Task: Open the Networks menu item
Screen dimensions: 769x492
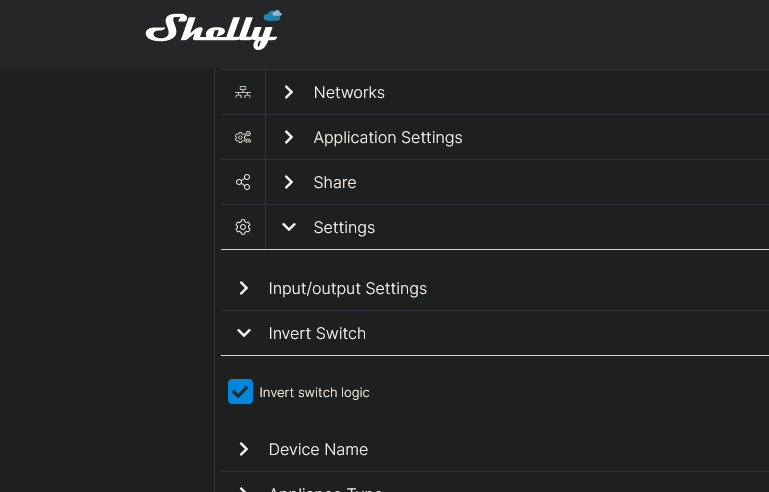Action: [x=349, y=92]
